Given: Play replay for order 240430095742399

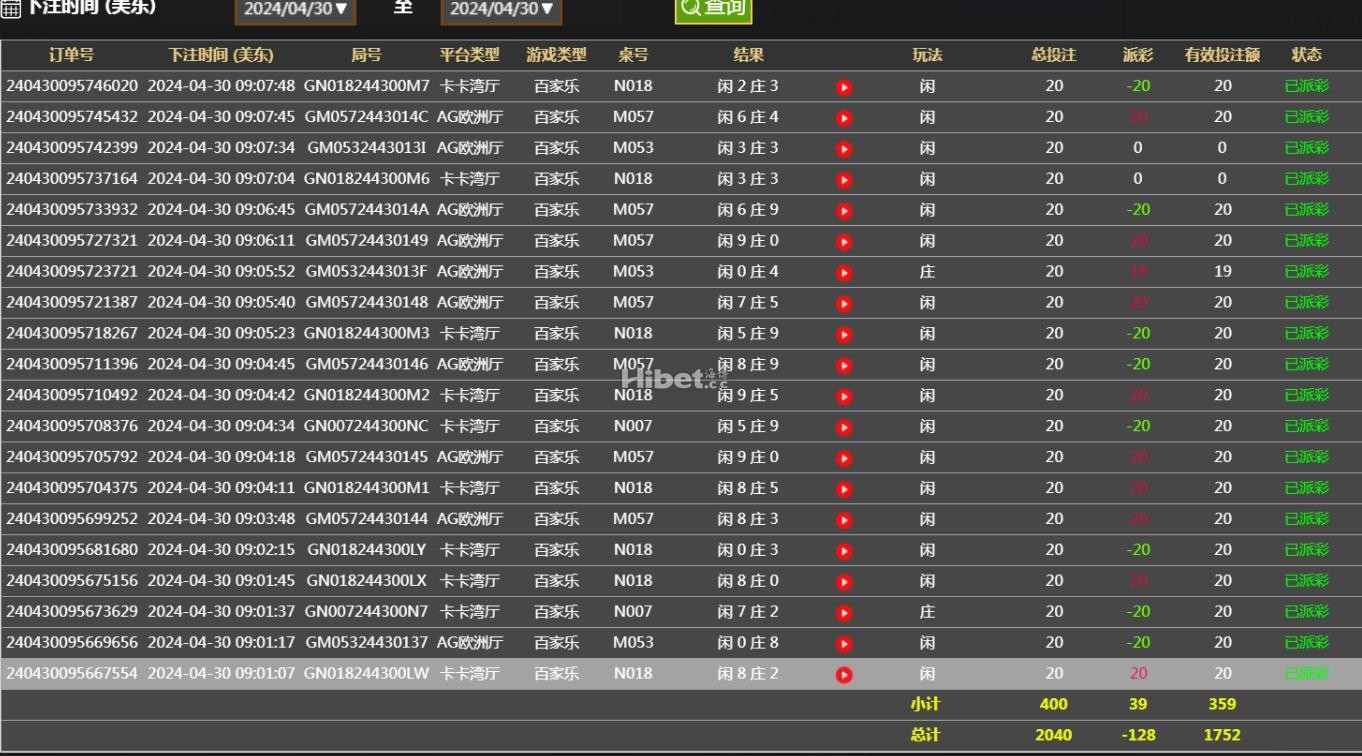Looking at the screenshot, I should click(x=844, y=149).
